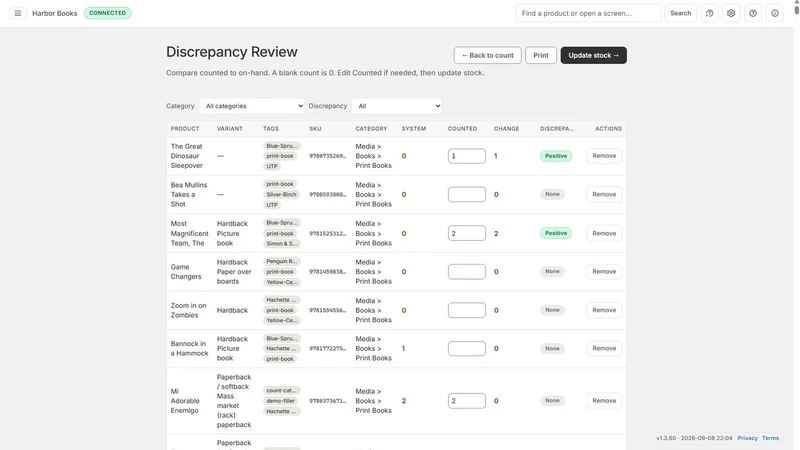Click Simon & S... tag on Most Magnificent row
This screenshot has width=800, height=450.
(282, 244)
